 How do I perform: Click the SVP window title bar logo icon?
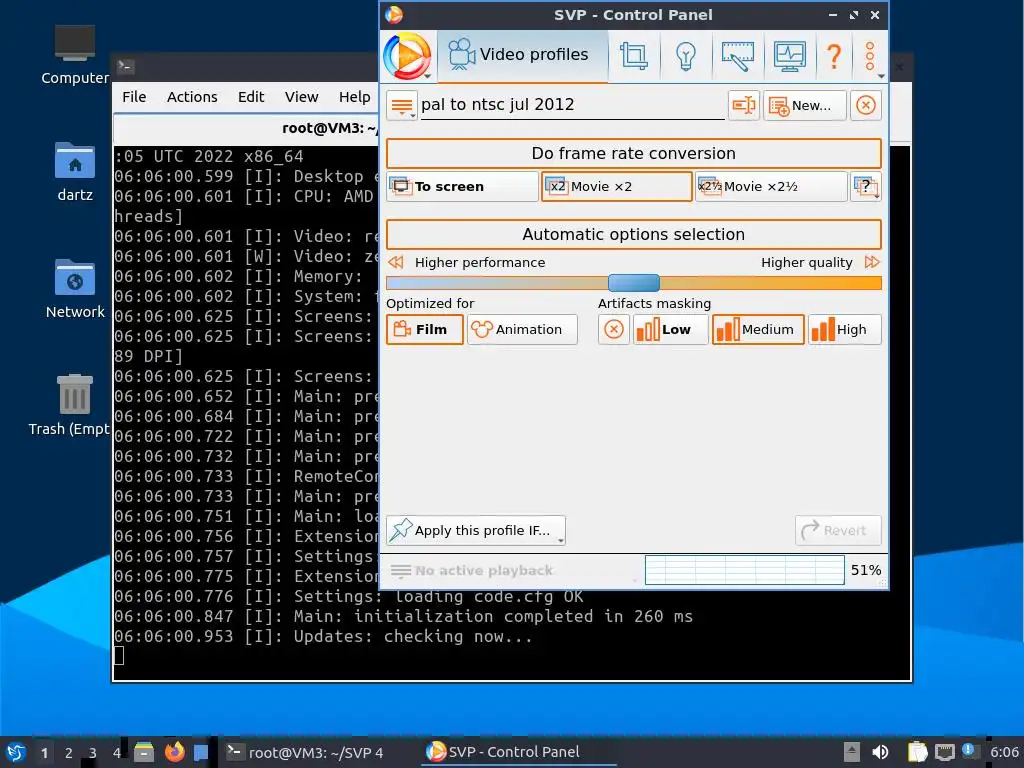point(394,15)
